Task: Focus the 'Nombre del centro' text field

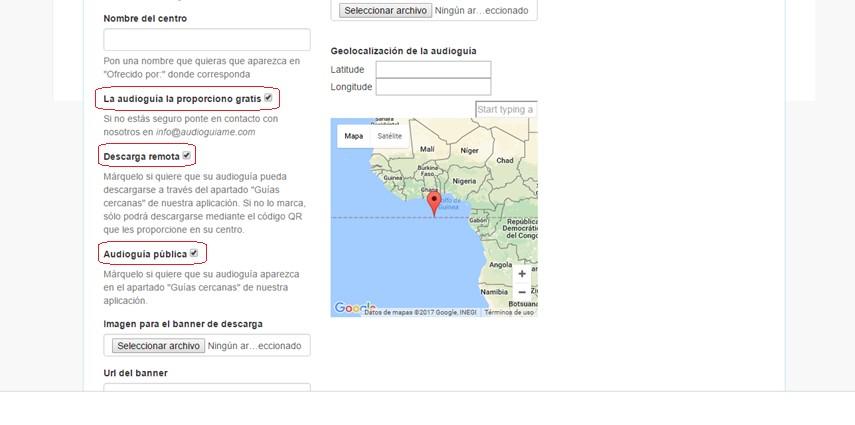Action: click(207, 40)
